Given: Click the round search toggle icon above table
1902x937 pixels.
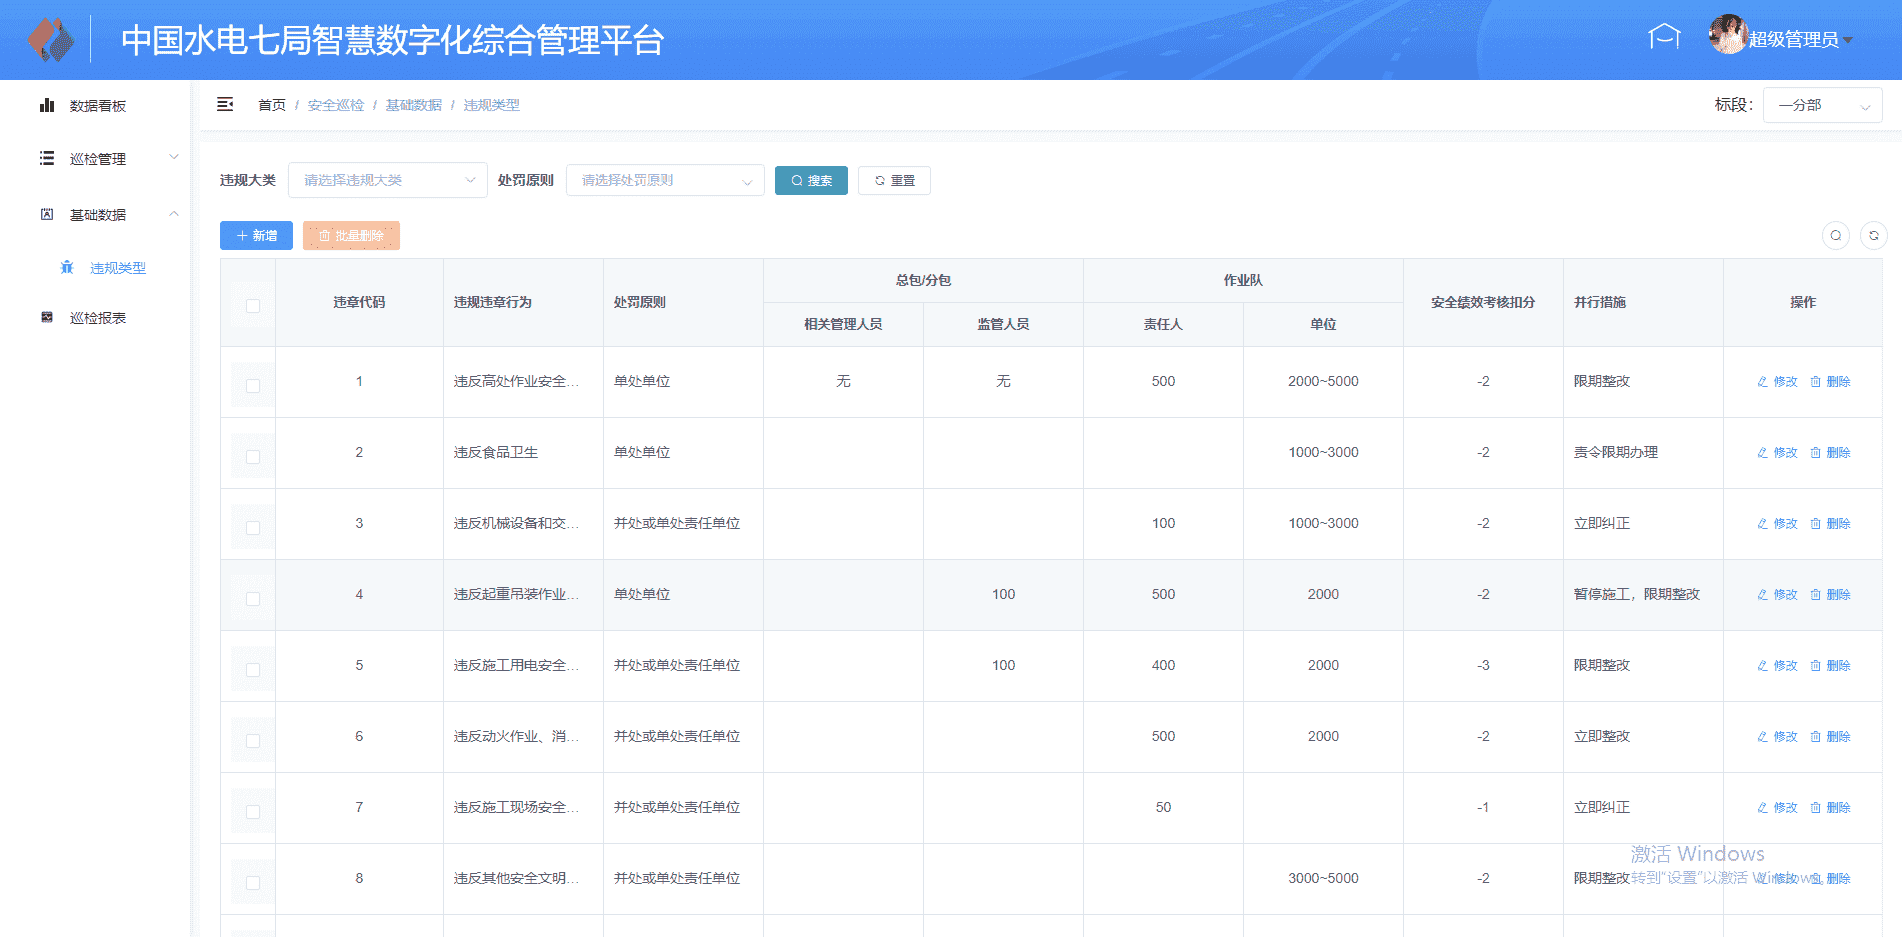Looking at the screenshot, I should [x=1835, y=236].
